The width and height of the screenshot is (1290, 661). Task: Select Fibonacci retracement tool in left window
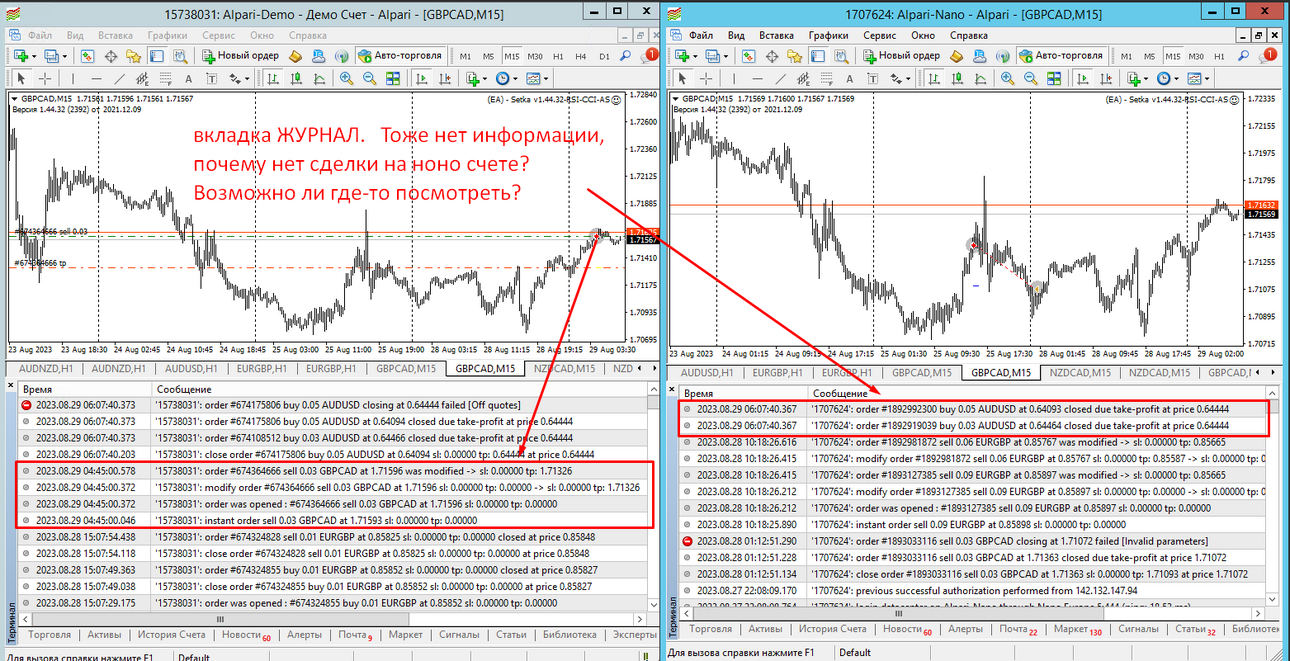coord(165,78)
